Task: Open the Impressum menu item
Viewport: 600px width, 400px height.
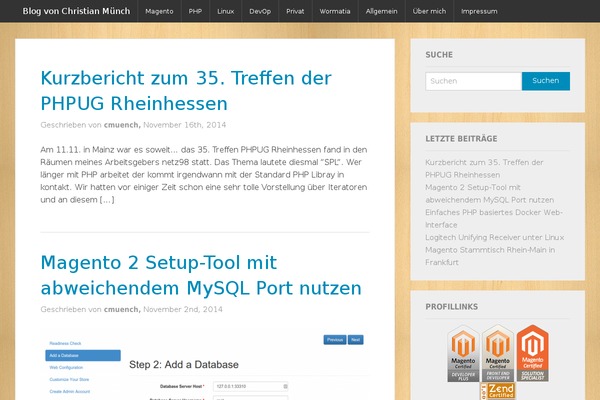Action: (x=479, y=11)
